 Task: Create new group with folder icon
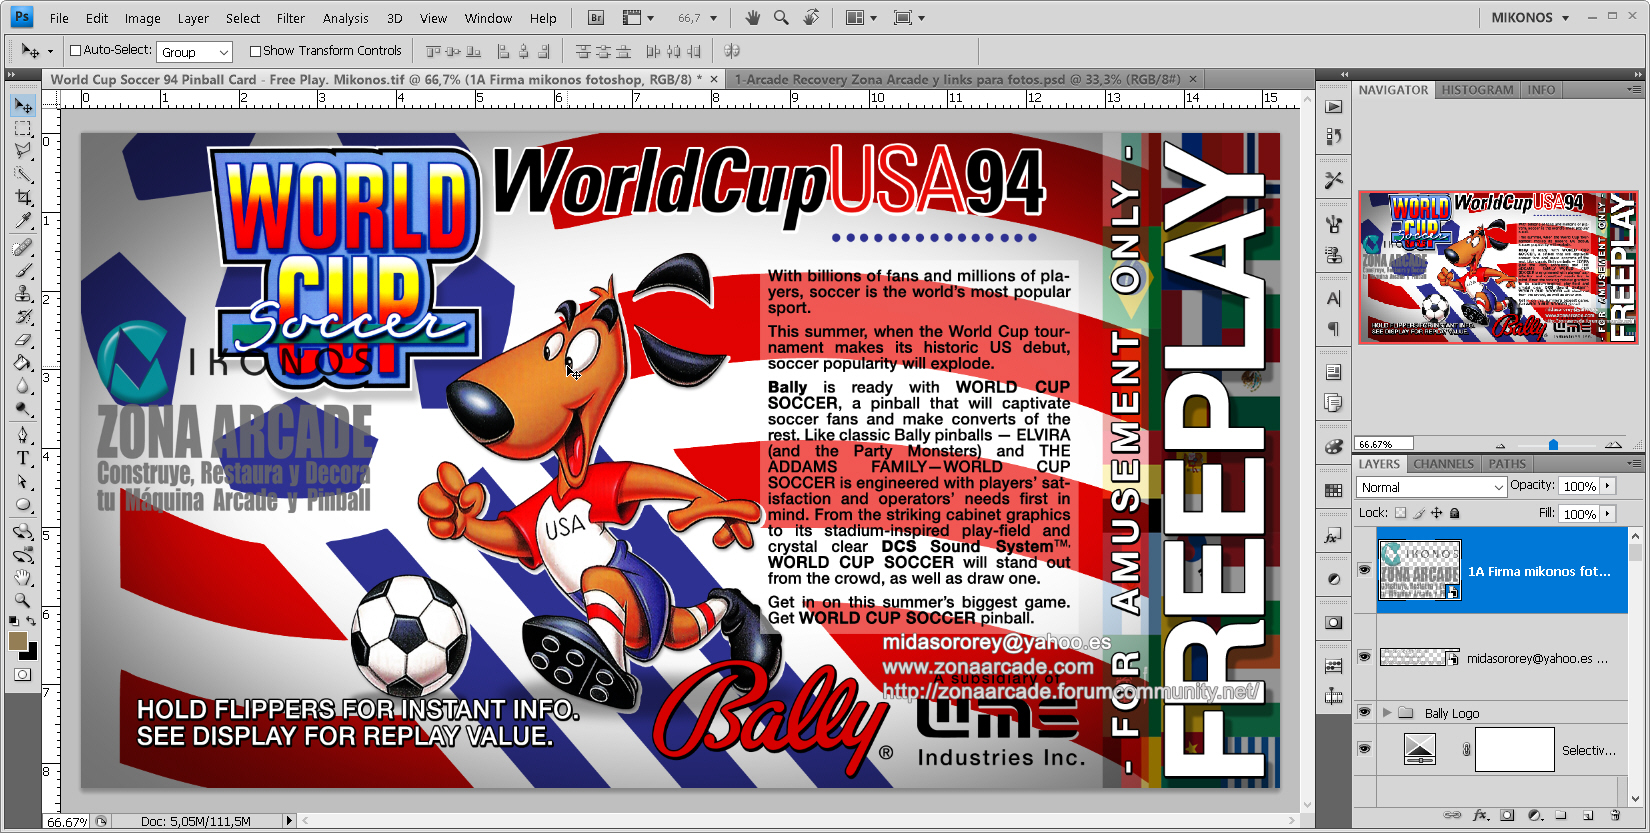(1561, 815)
